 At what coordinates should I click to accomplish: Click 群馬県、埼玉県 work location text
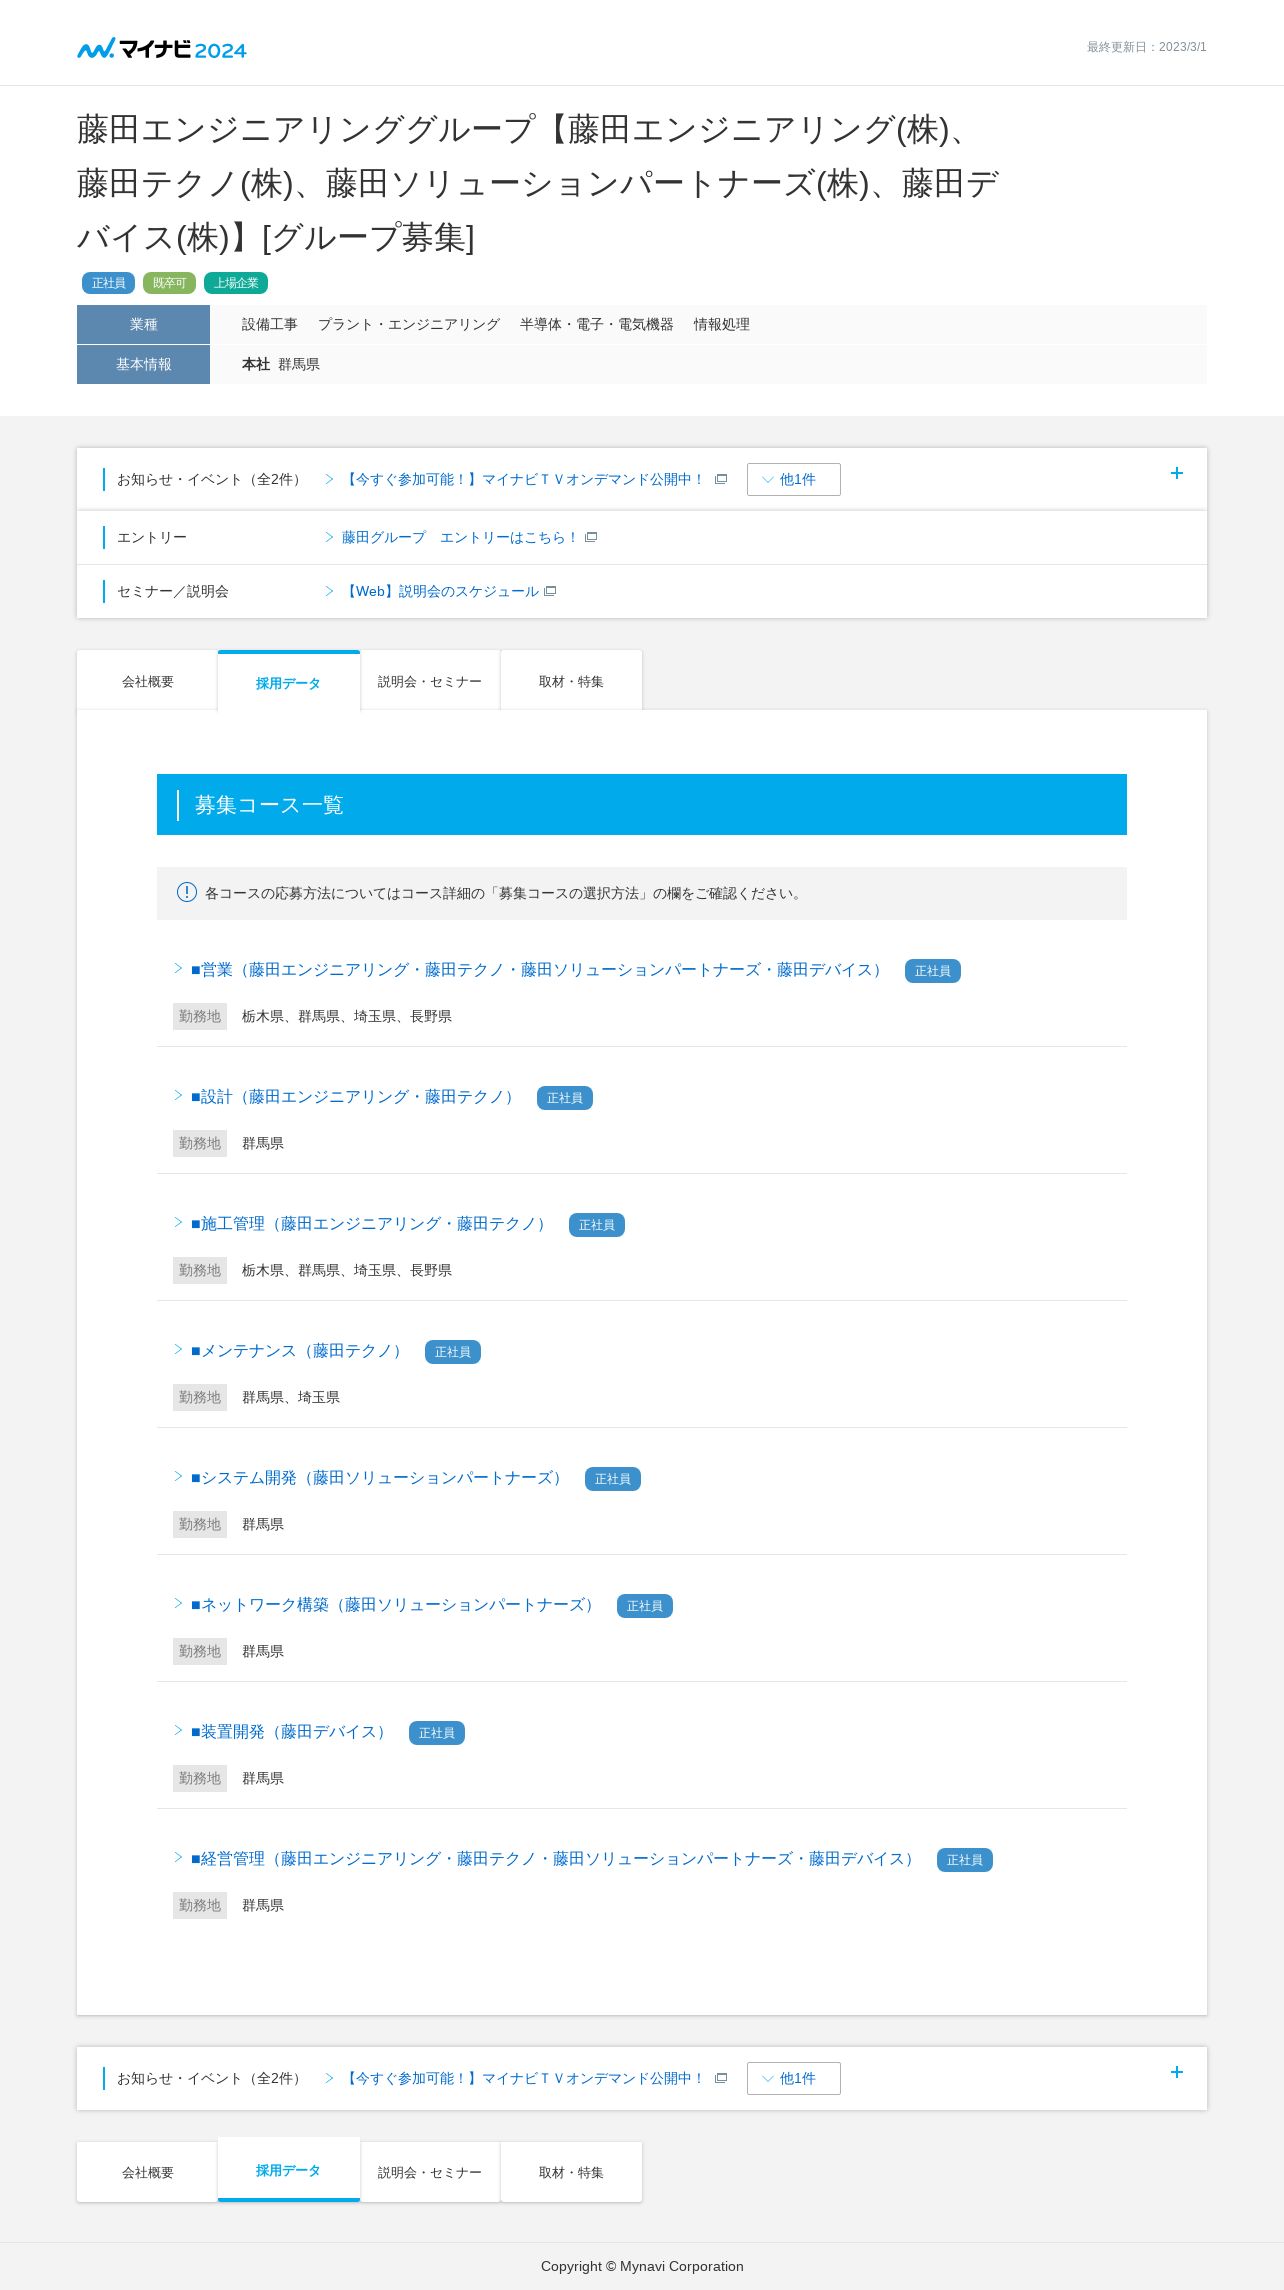[291, 1398]
